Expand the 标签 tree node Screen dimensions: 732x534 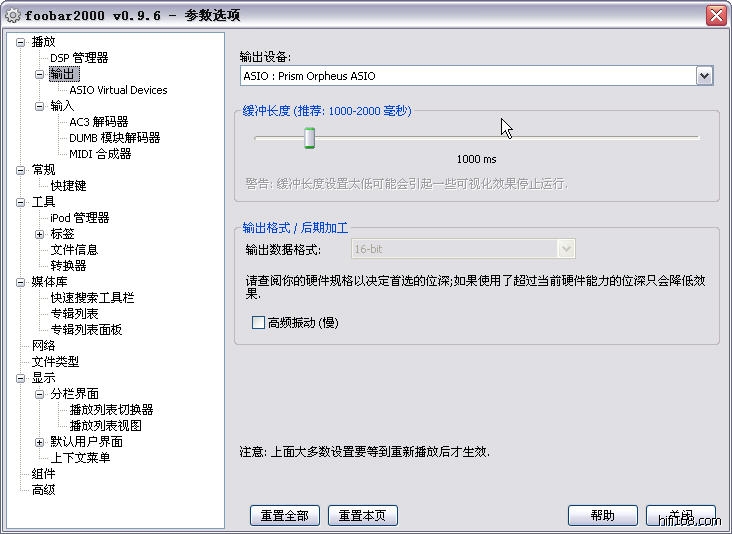coord(40,234)
